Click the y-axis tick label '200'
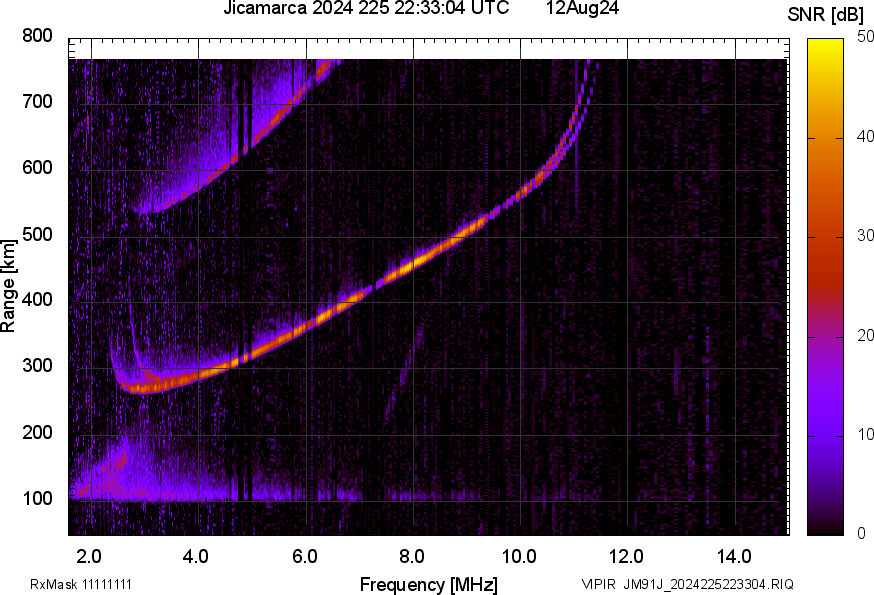This screenshot has height=595, width=874. pyautogui.click(x=37, y=432)
